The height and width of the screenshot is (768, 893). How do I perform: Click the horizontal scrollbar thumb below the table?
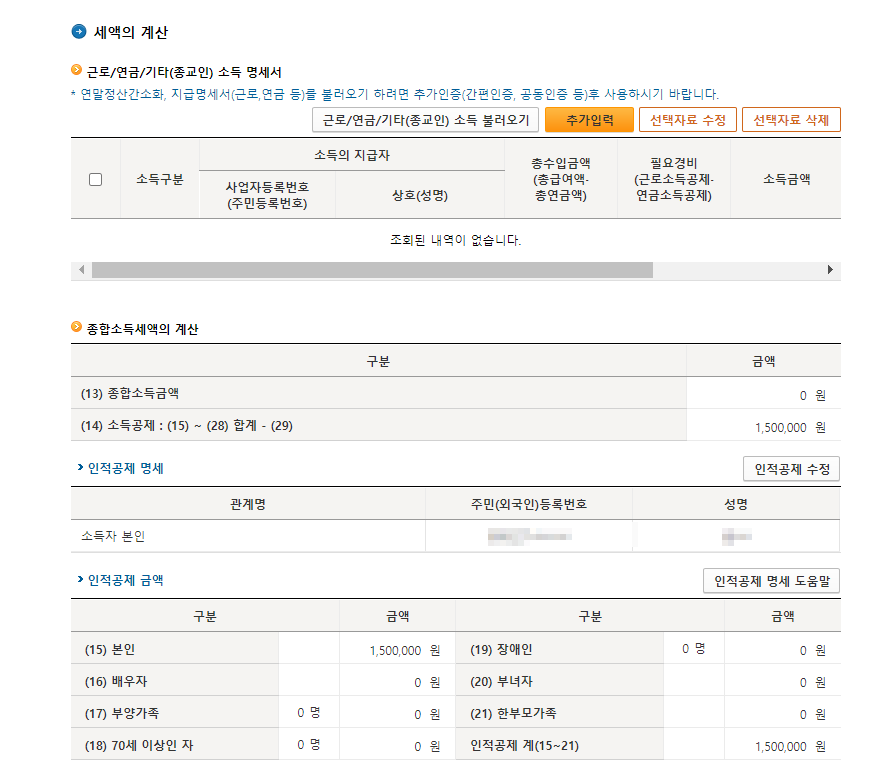(x=370, y=269)
